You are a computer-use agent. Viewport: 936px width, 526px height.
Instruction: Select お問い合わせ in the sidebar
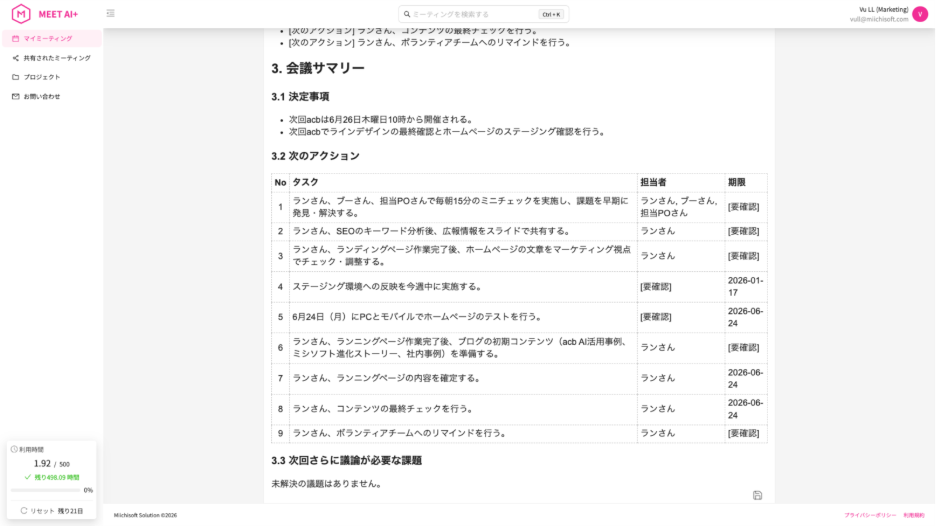pos(42,96)
